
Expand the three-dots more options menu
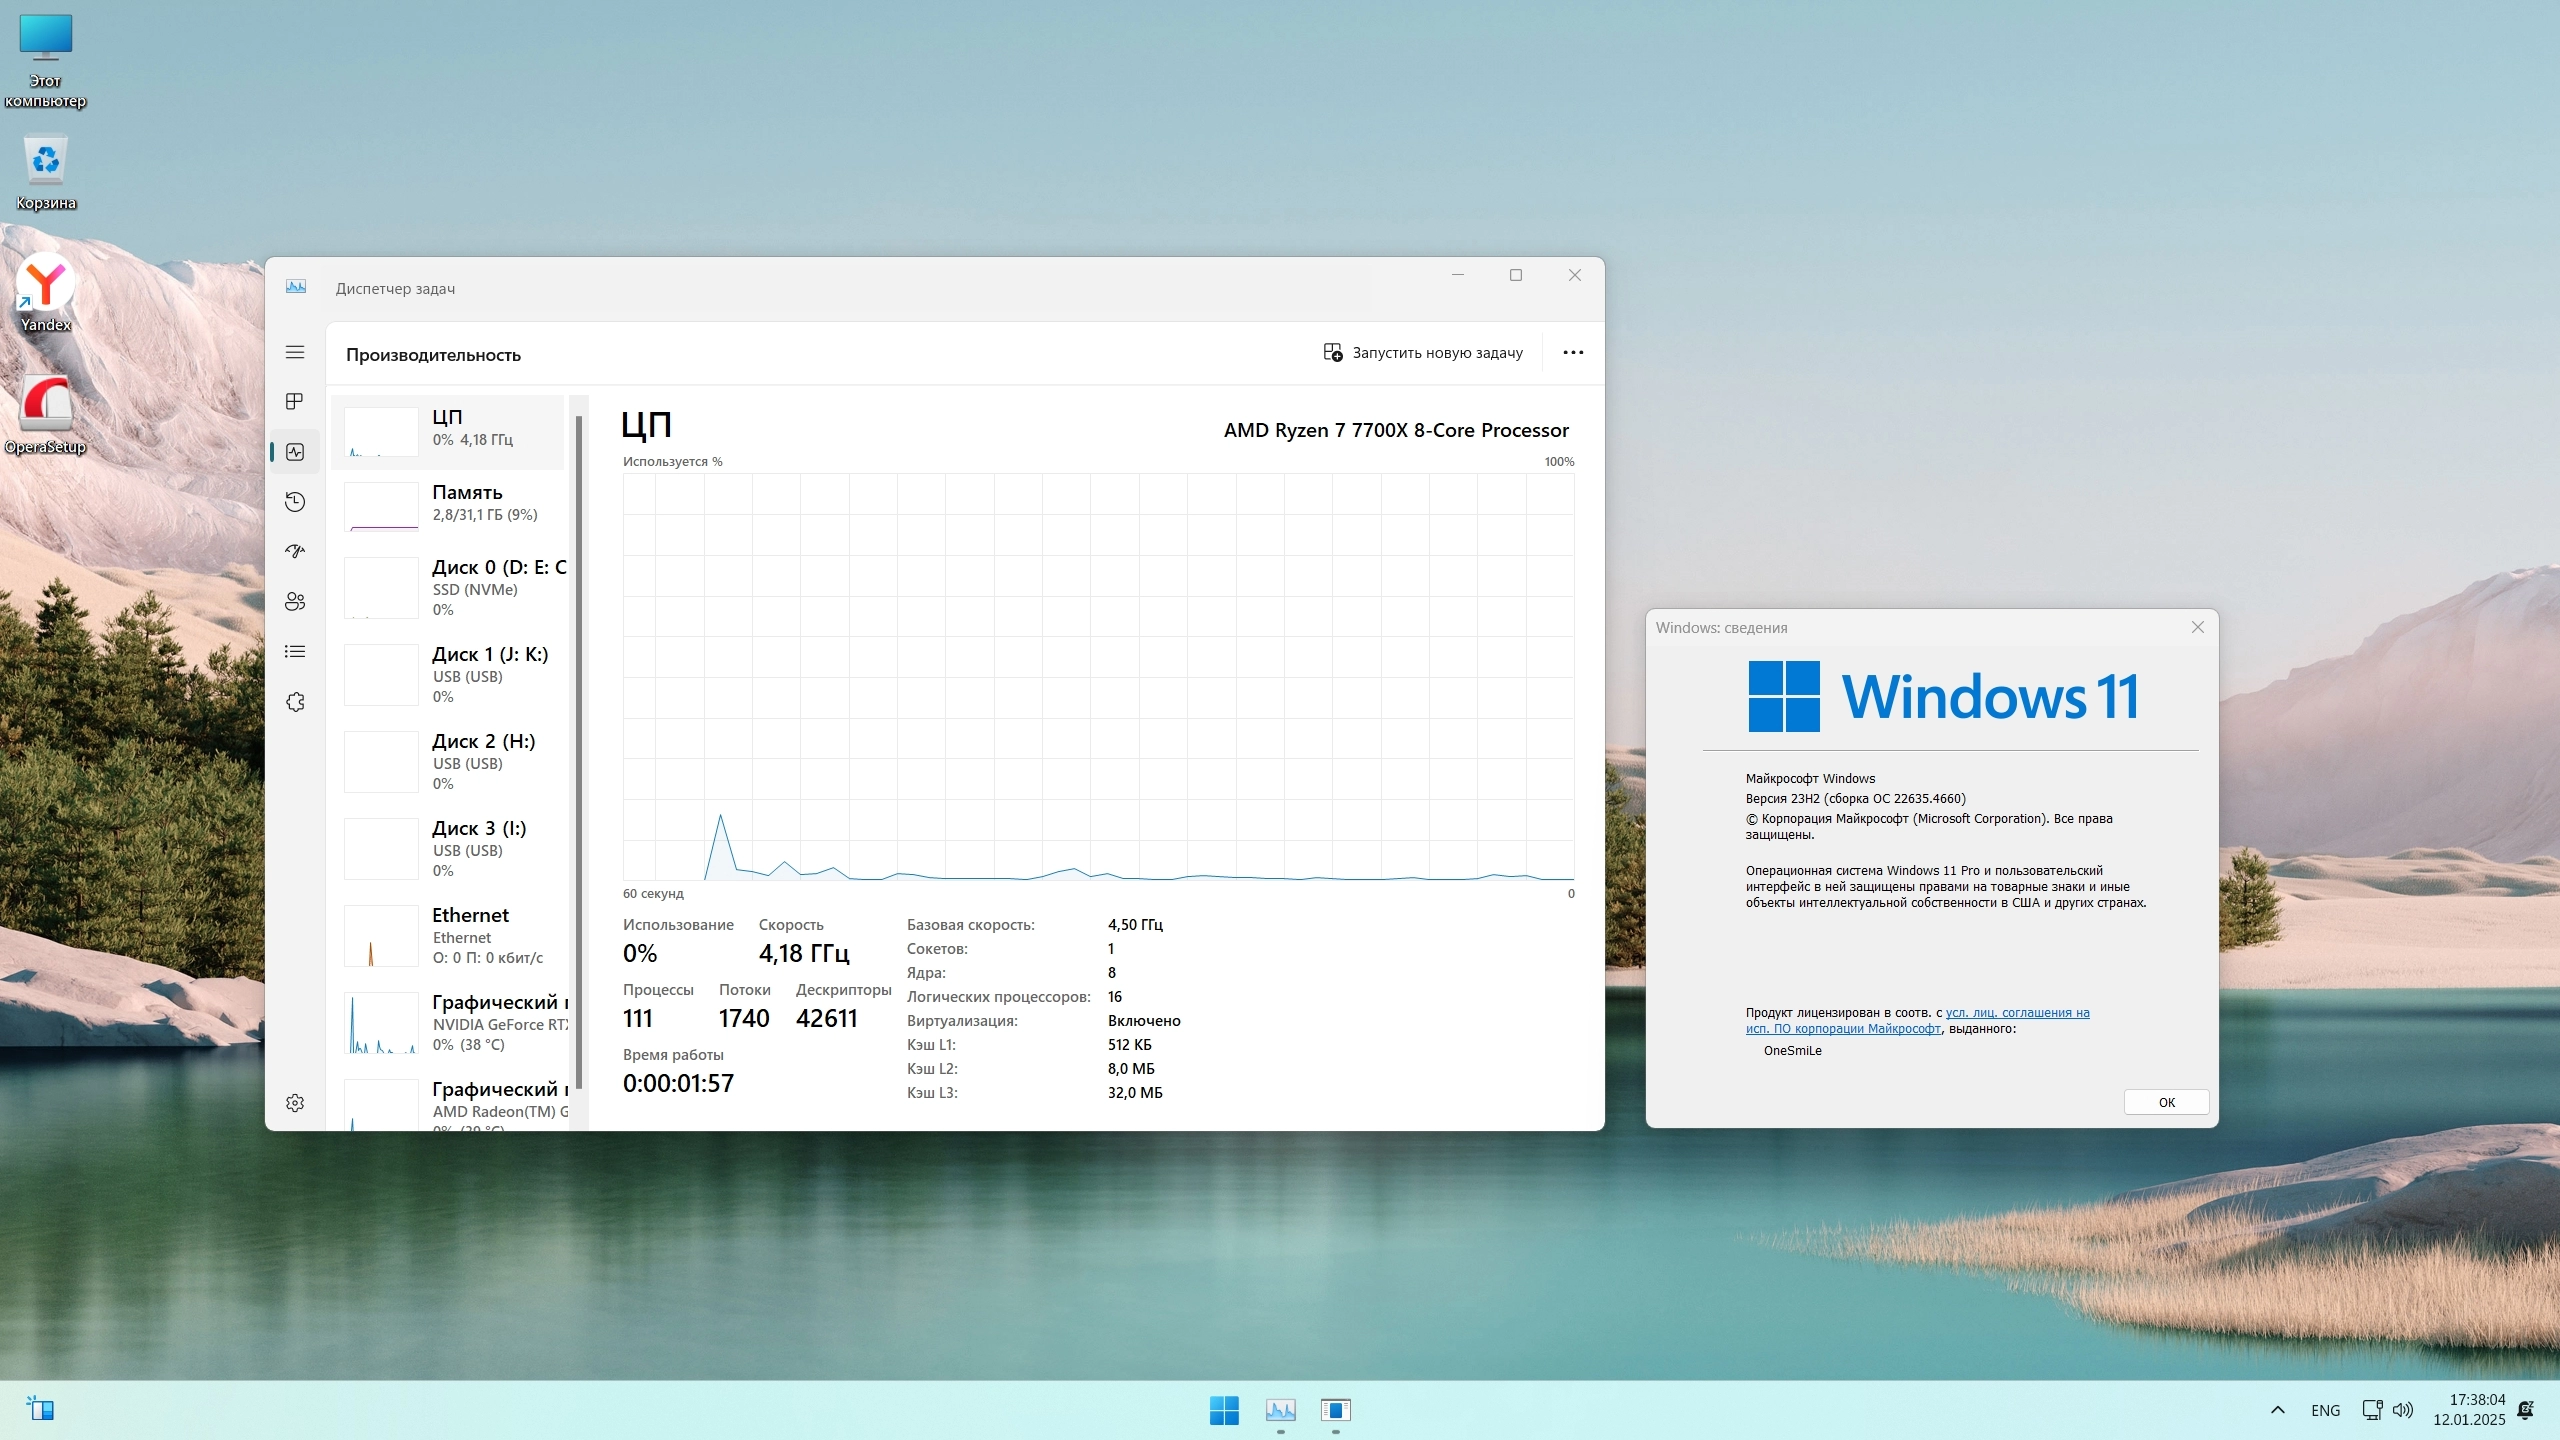[1573, 352]
